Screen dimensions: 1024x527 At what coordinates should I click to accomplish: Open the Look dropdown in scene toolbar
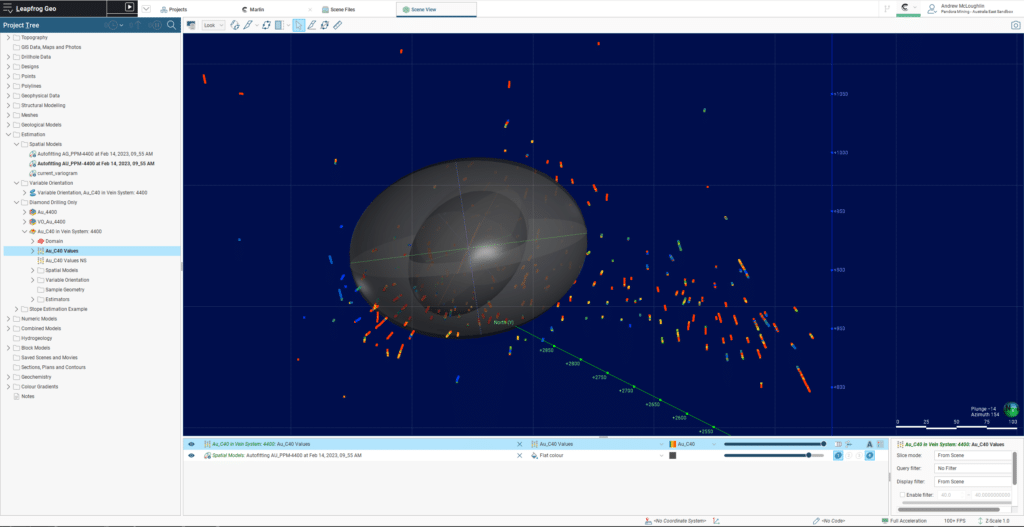pos(213,25)
